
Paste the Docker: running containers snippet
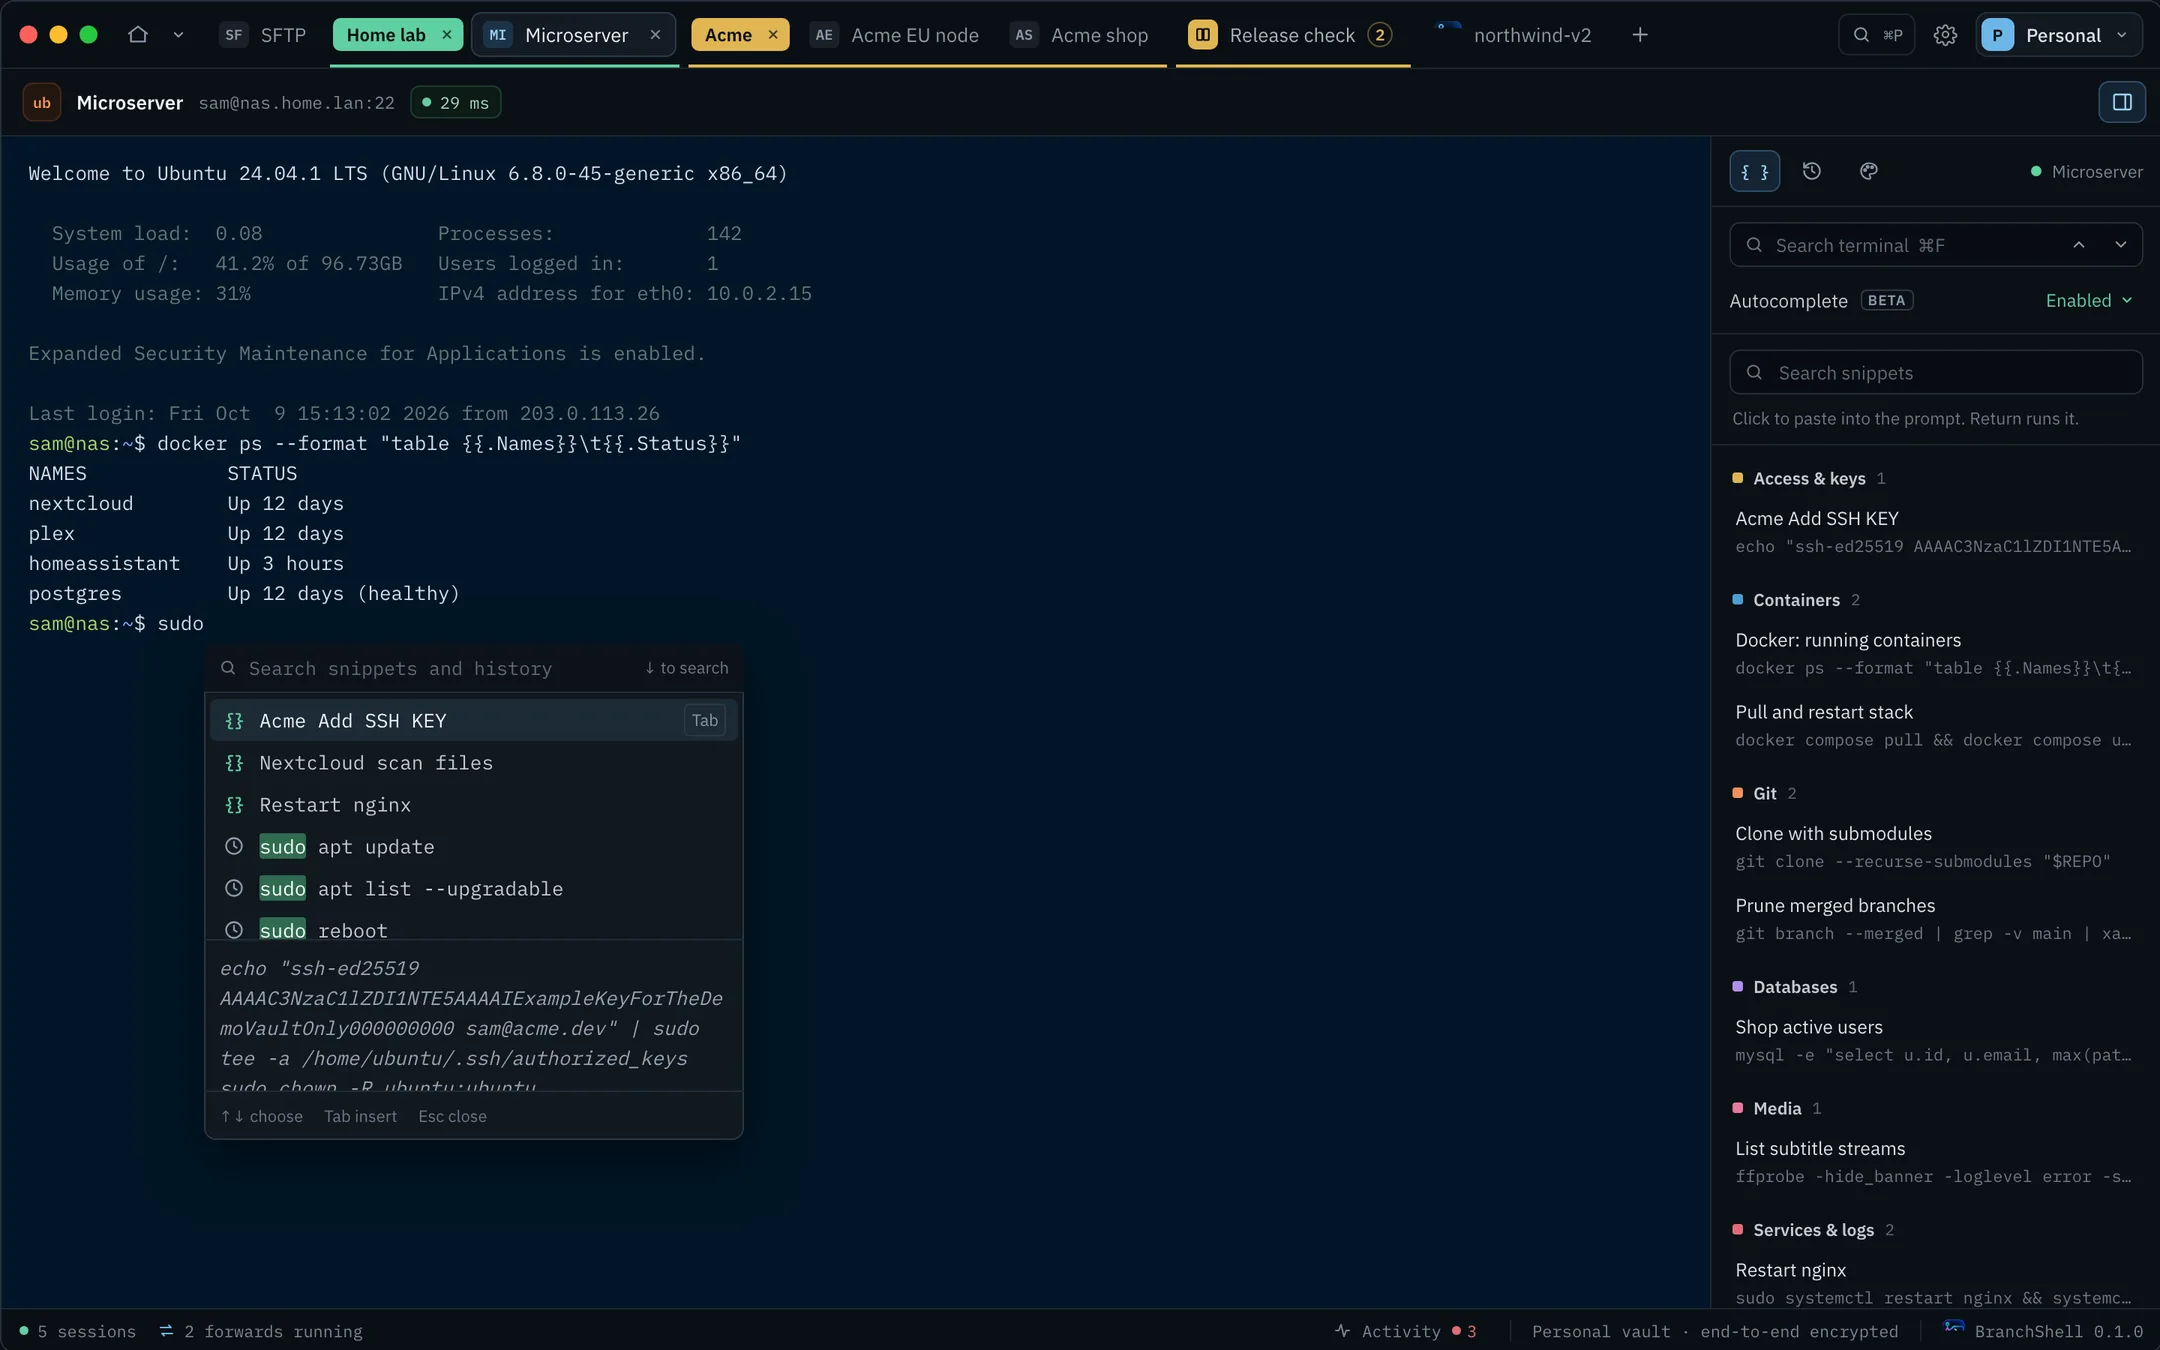(1936, 654)
